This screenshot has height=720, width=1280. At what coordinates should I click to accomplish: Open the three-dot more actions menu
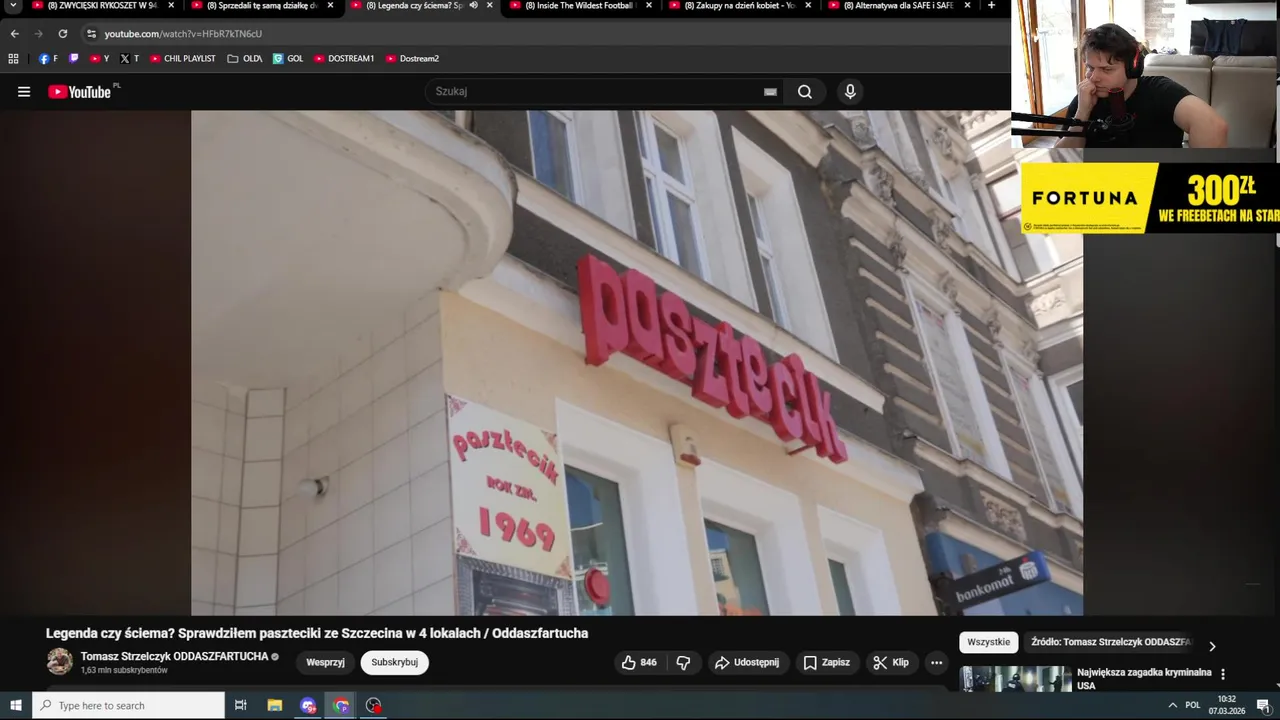[936, 662]
